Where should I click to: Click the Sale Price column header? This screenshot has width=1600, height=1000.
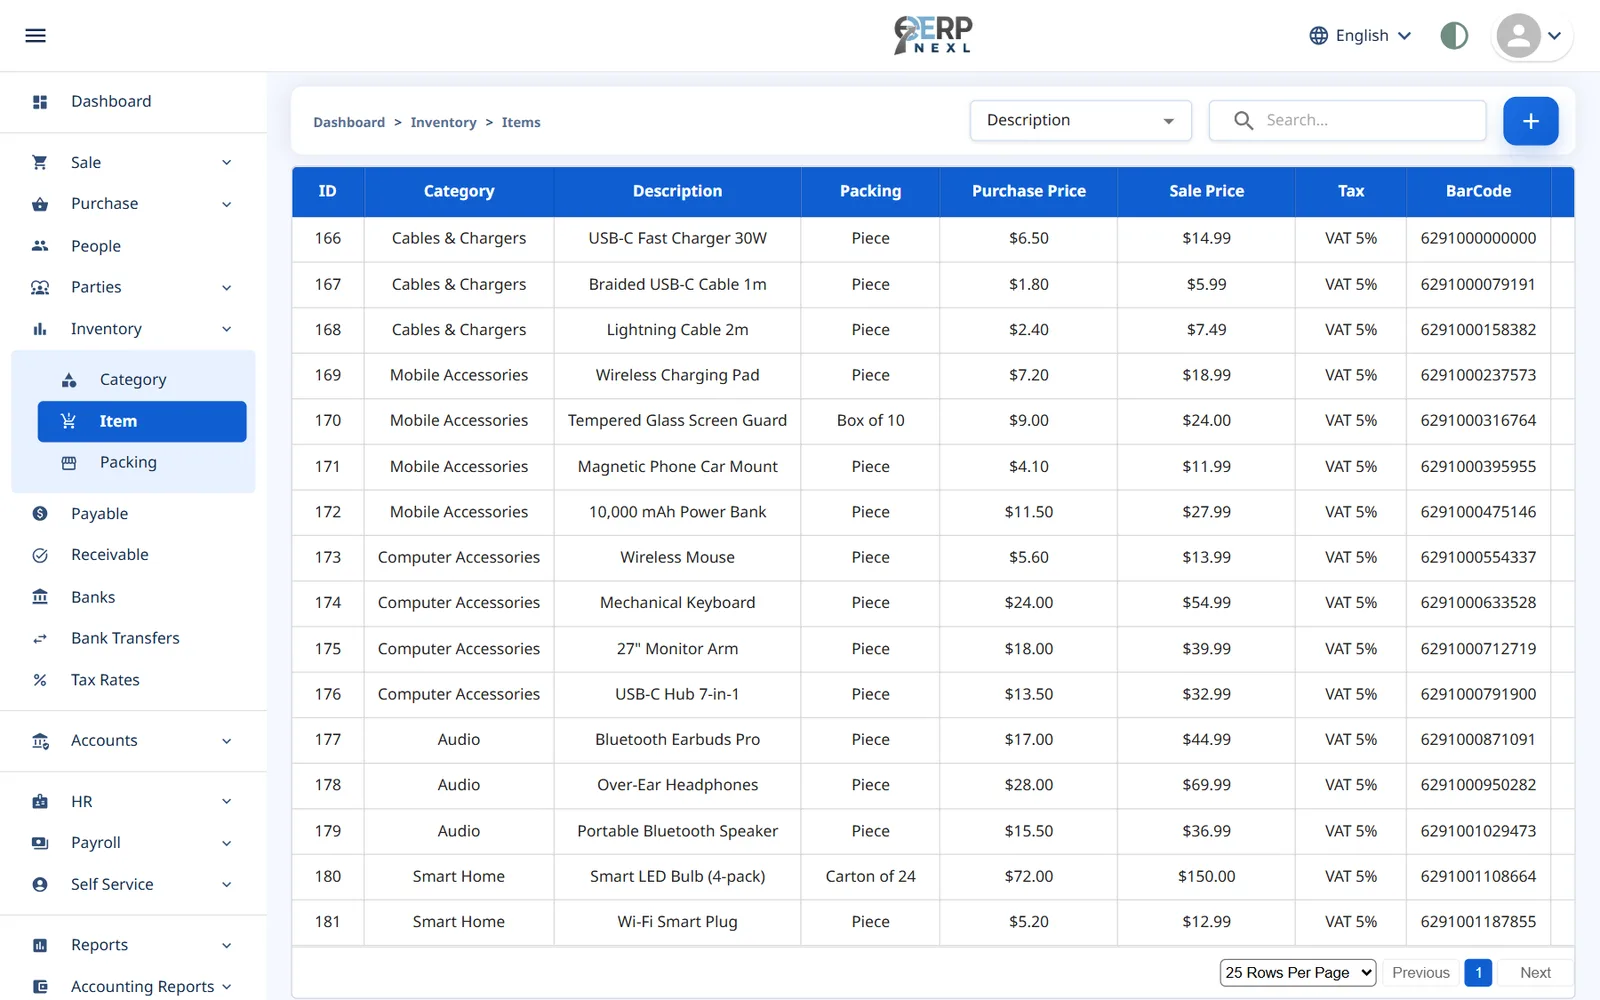point(1206,191)
